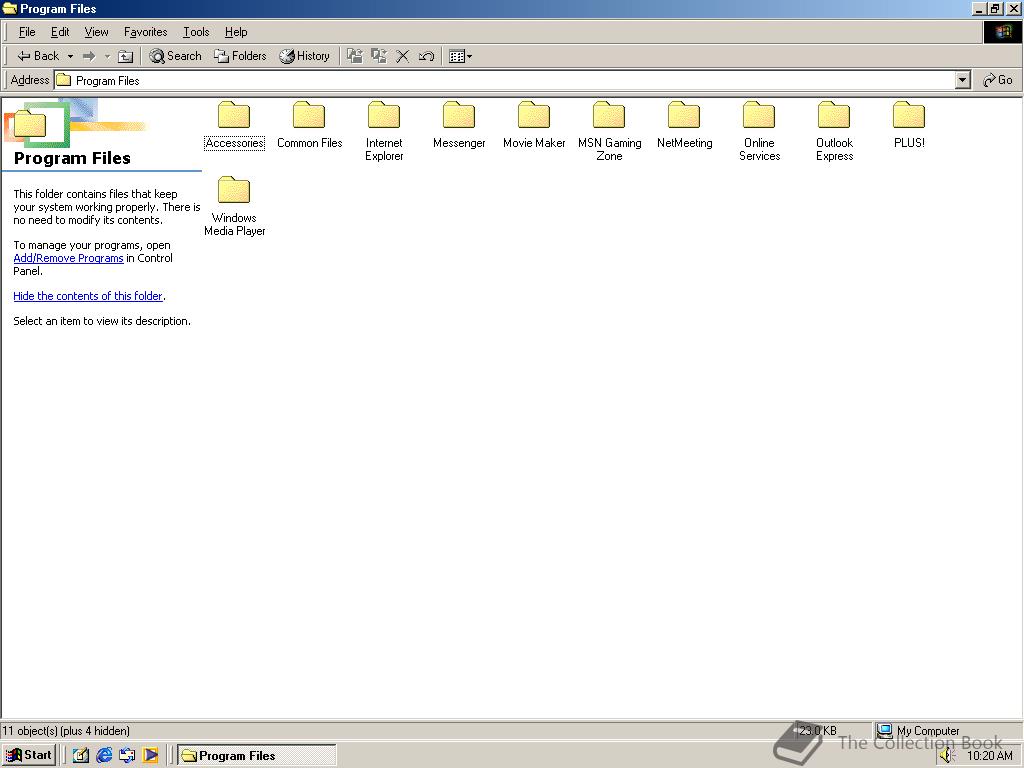Launch Windows Media Player quick launch icon

150,756
